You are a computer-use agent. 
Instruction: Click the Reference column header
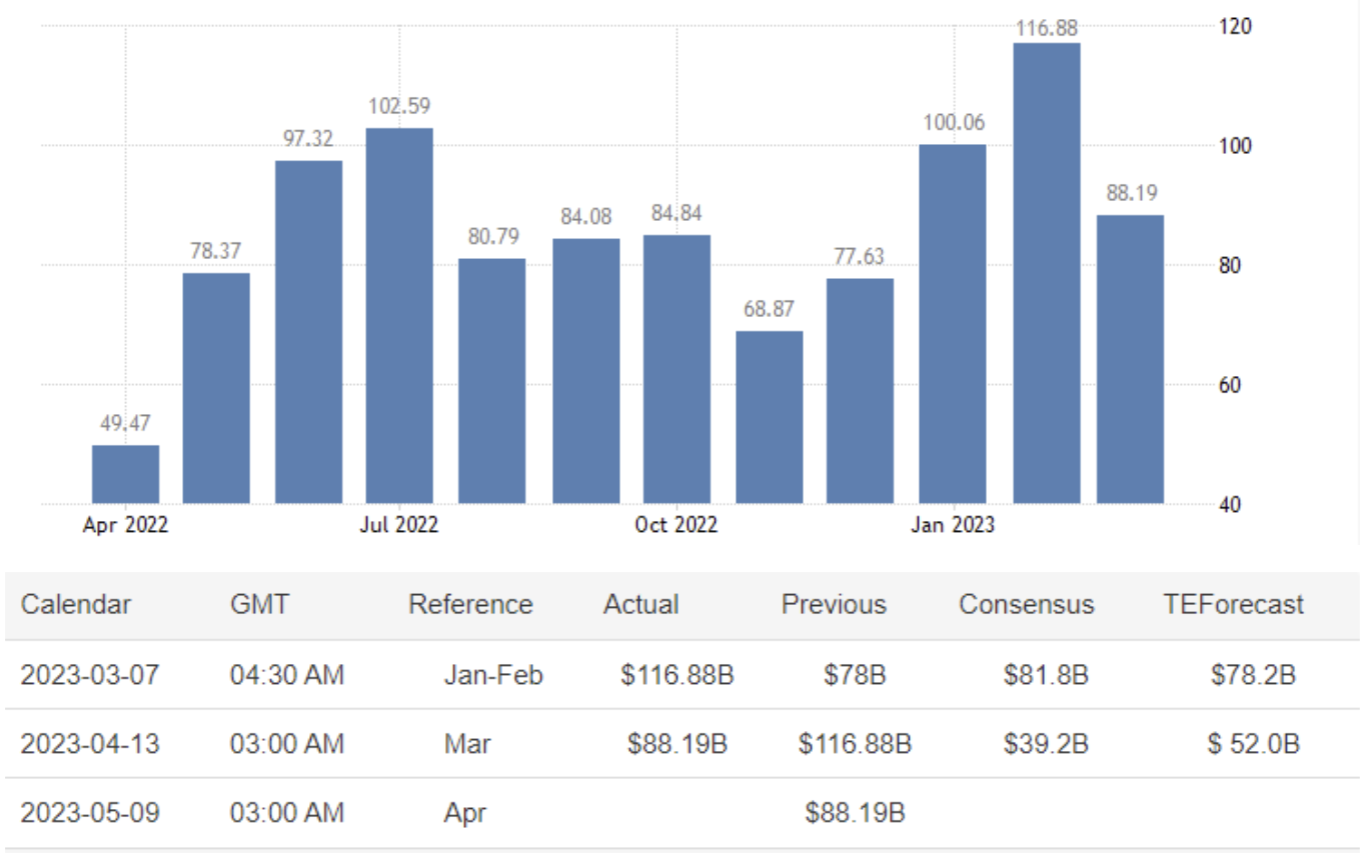point(470,605)
